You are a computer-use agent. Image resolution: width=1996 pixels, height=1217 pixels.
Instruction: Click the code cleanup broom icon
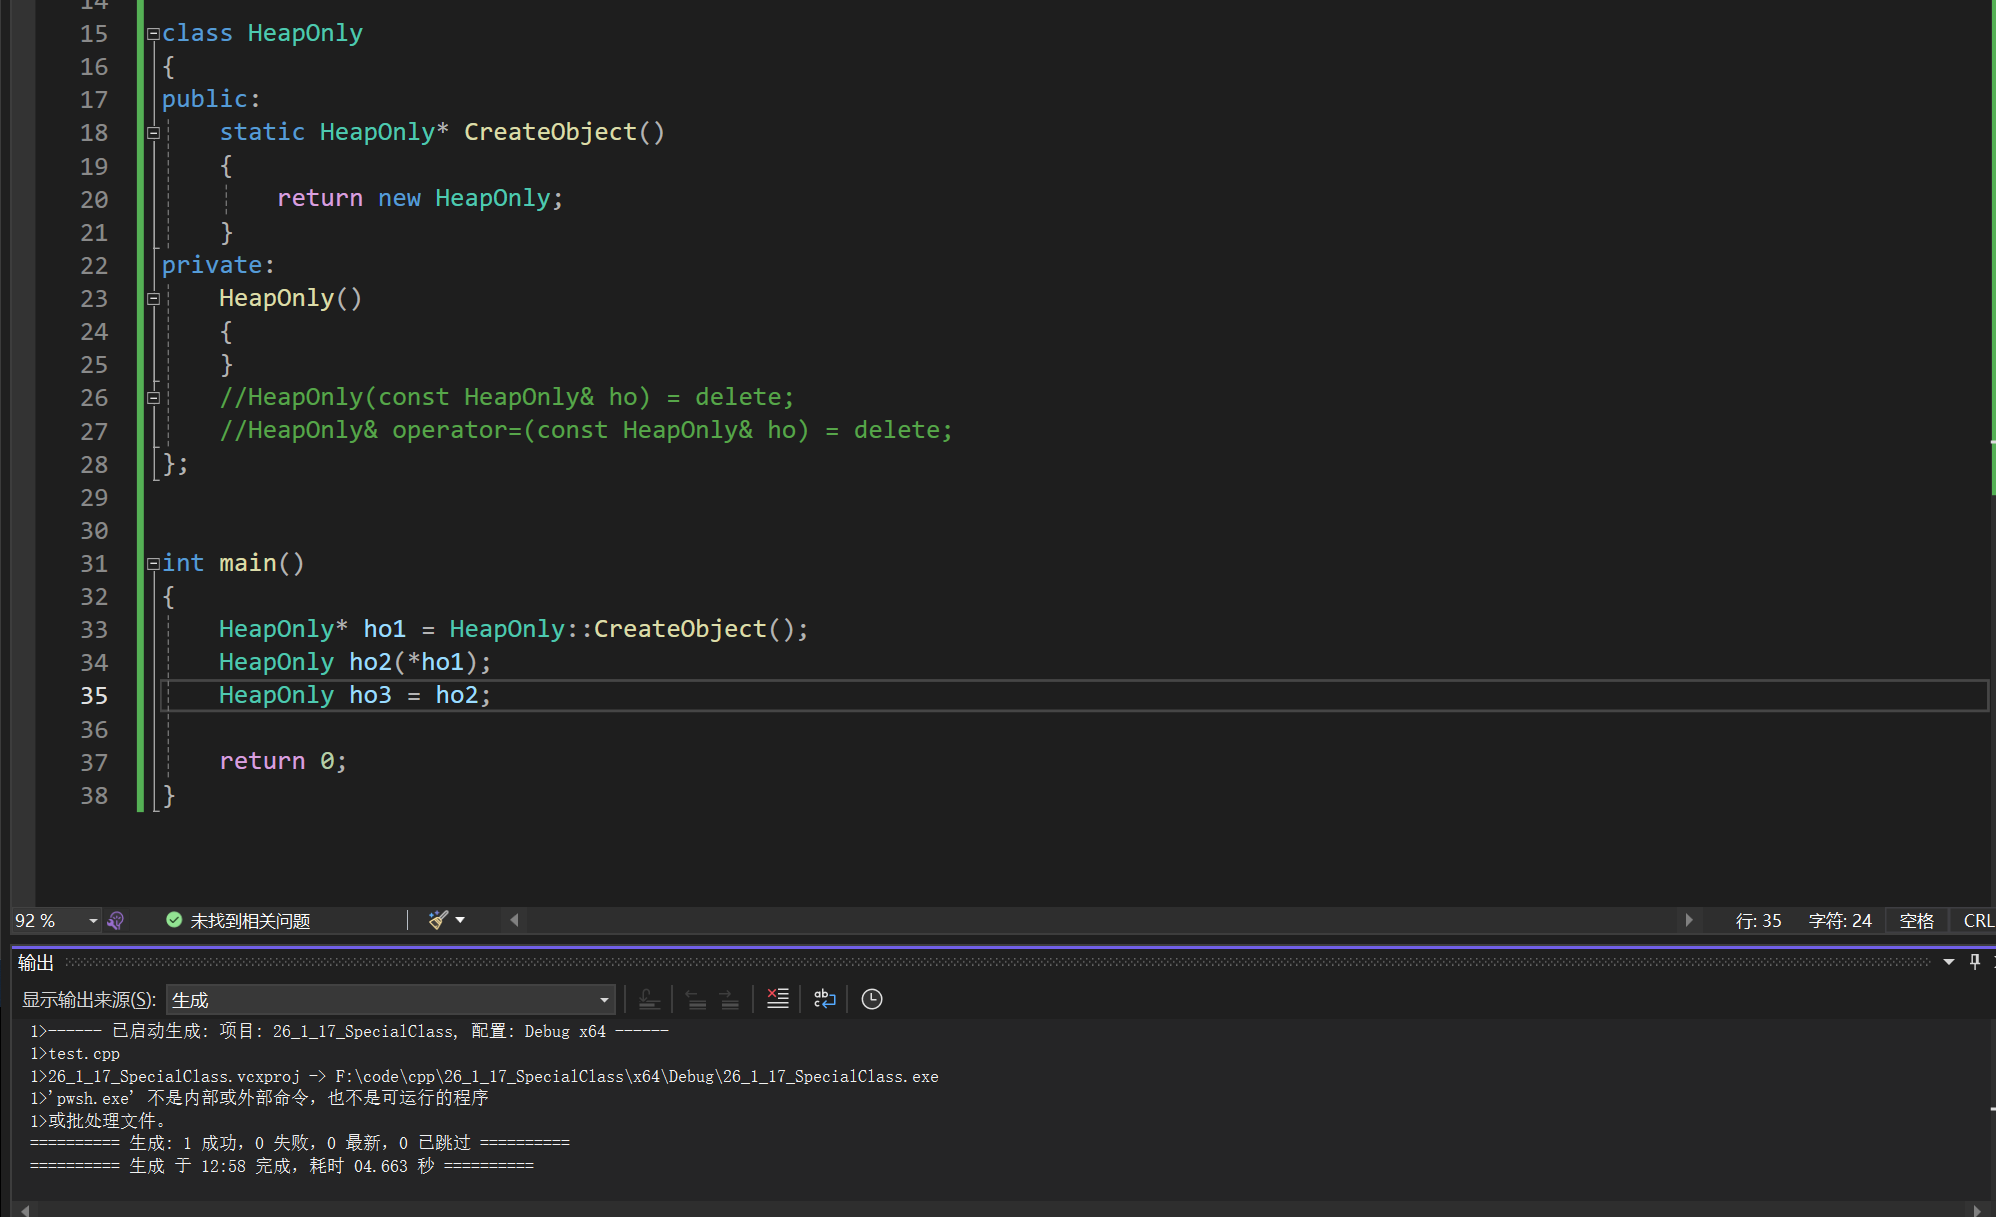click(x=437, y=920)
